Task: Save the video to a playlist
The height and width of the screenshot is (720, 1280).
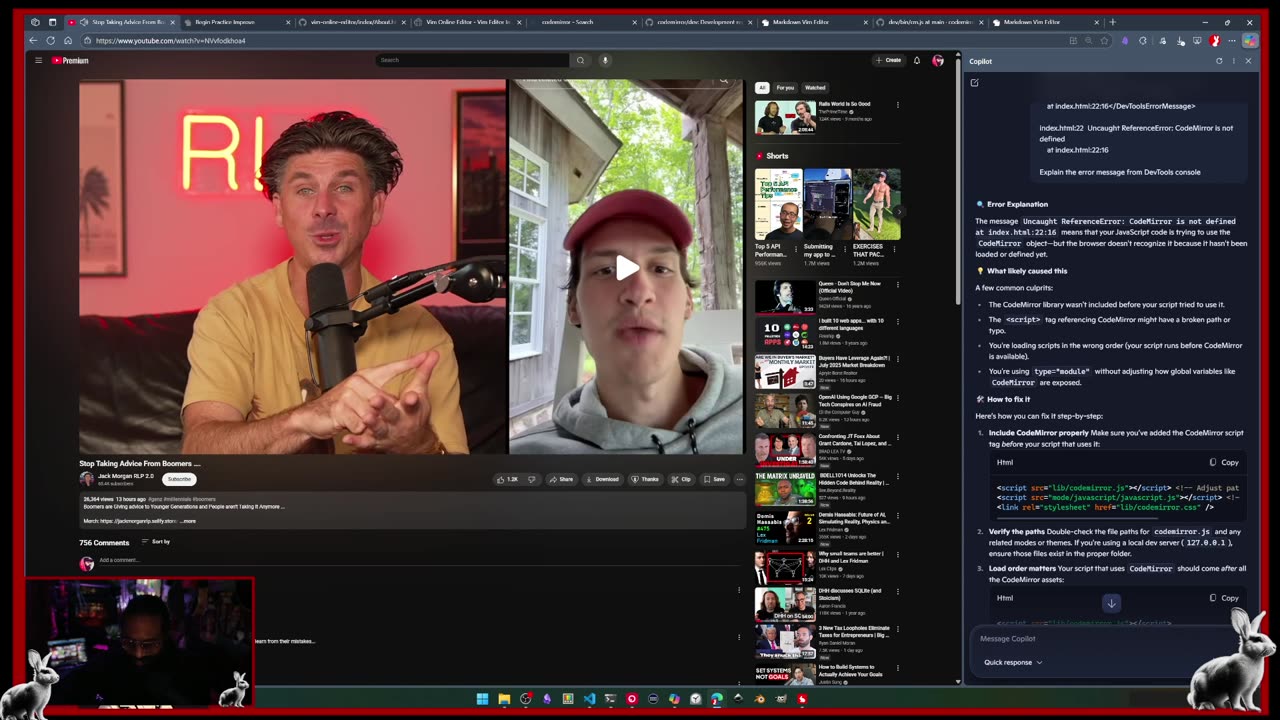Action: tap(714, 479)
